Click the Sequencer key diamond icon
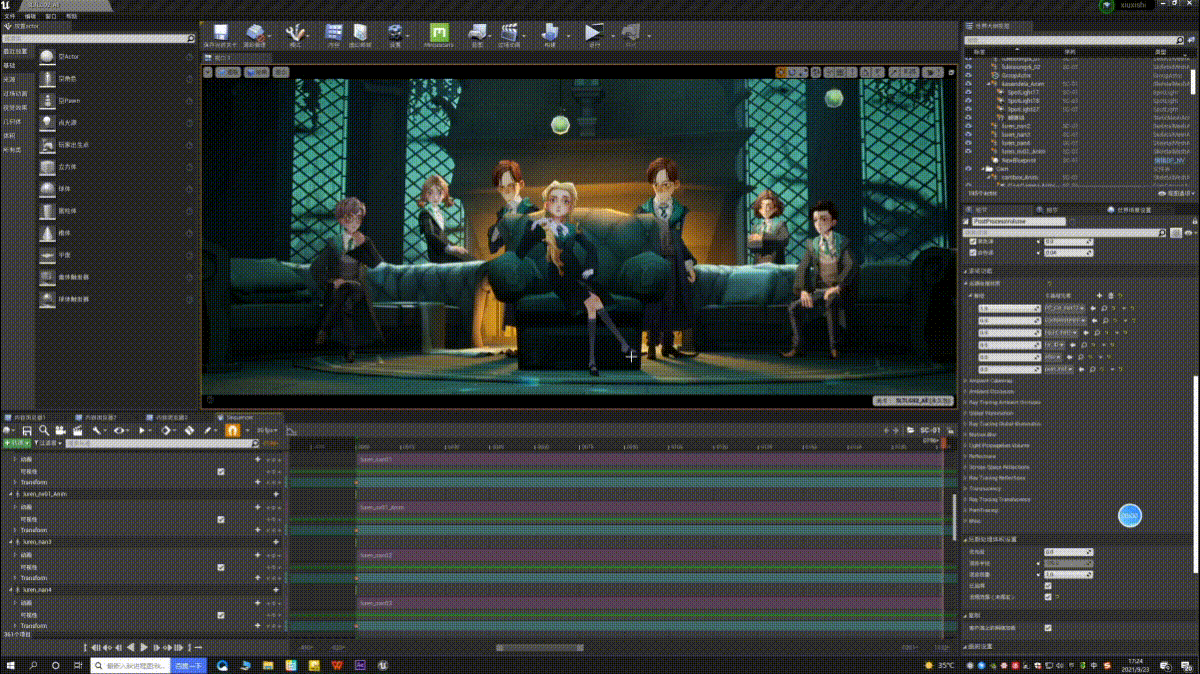Image resolution: width=1200 pixels, height=674 pixels. (166, 430)
